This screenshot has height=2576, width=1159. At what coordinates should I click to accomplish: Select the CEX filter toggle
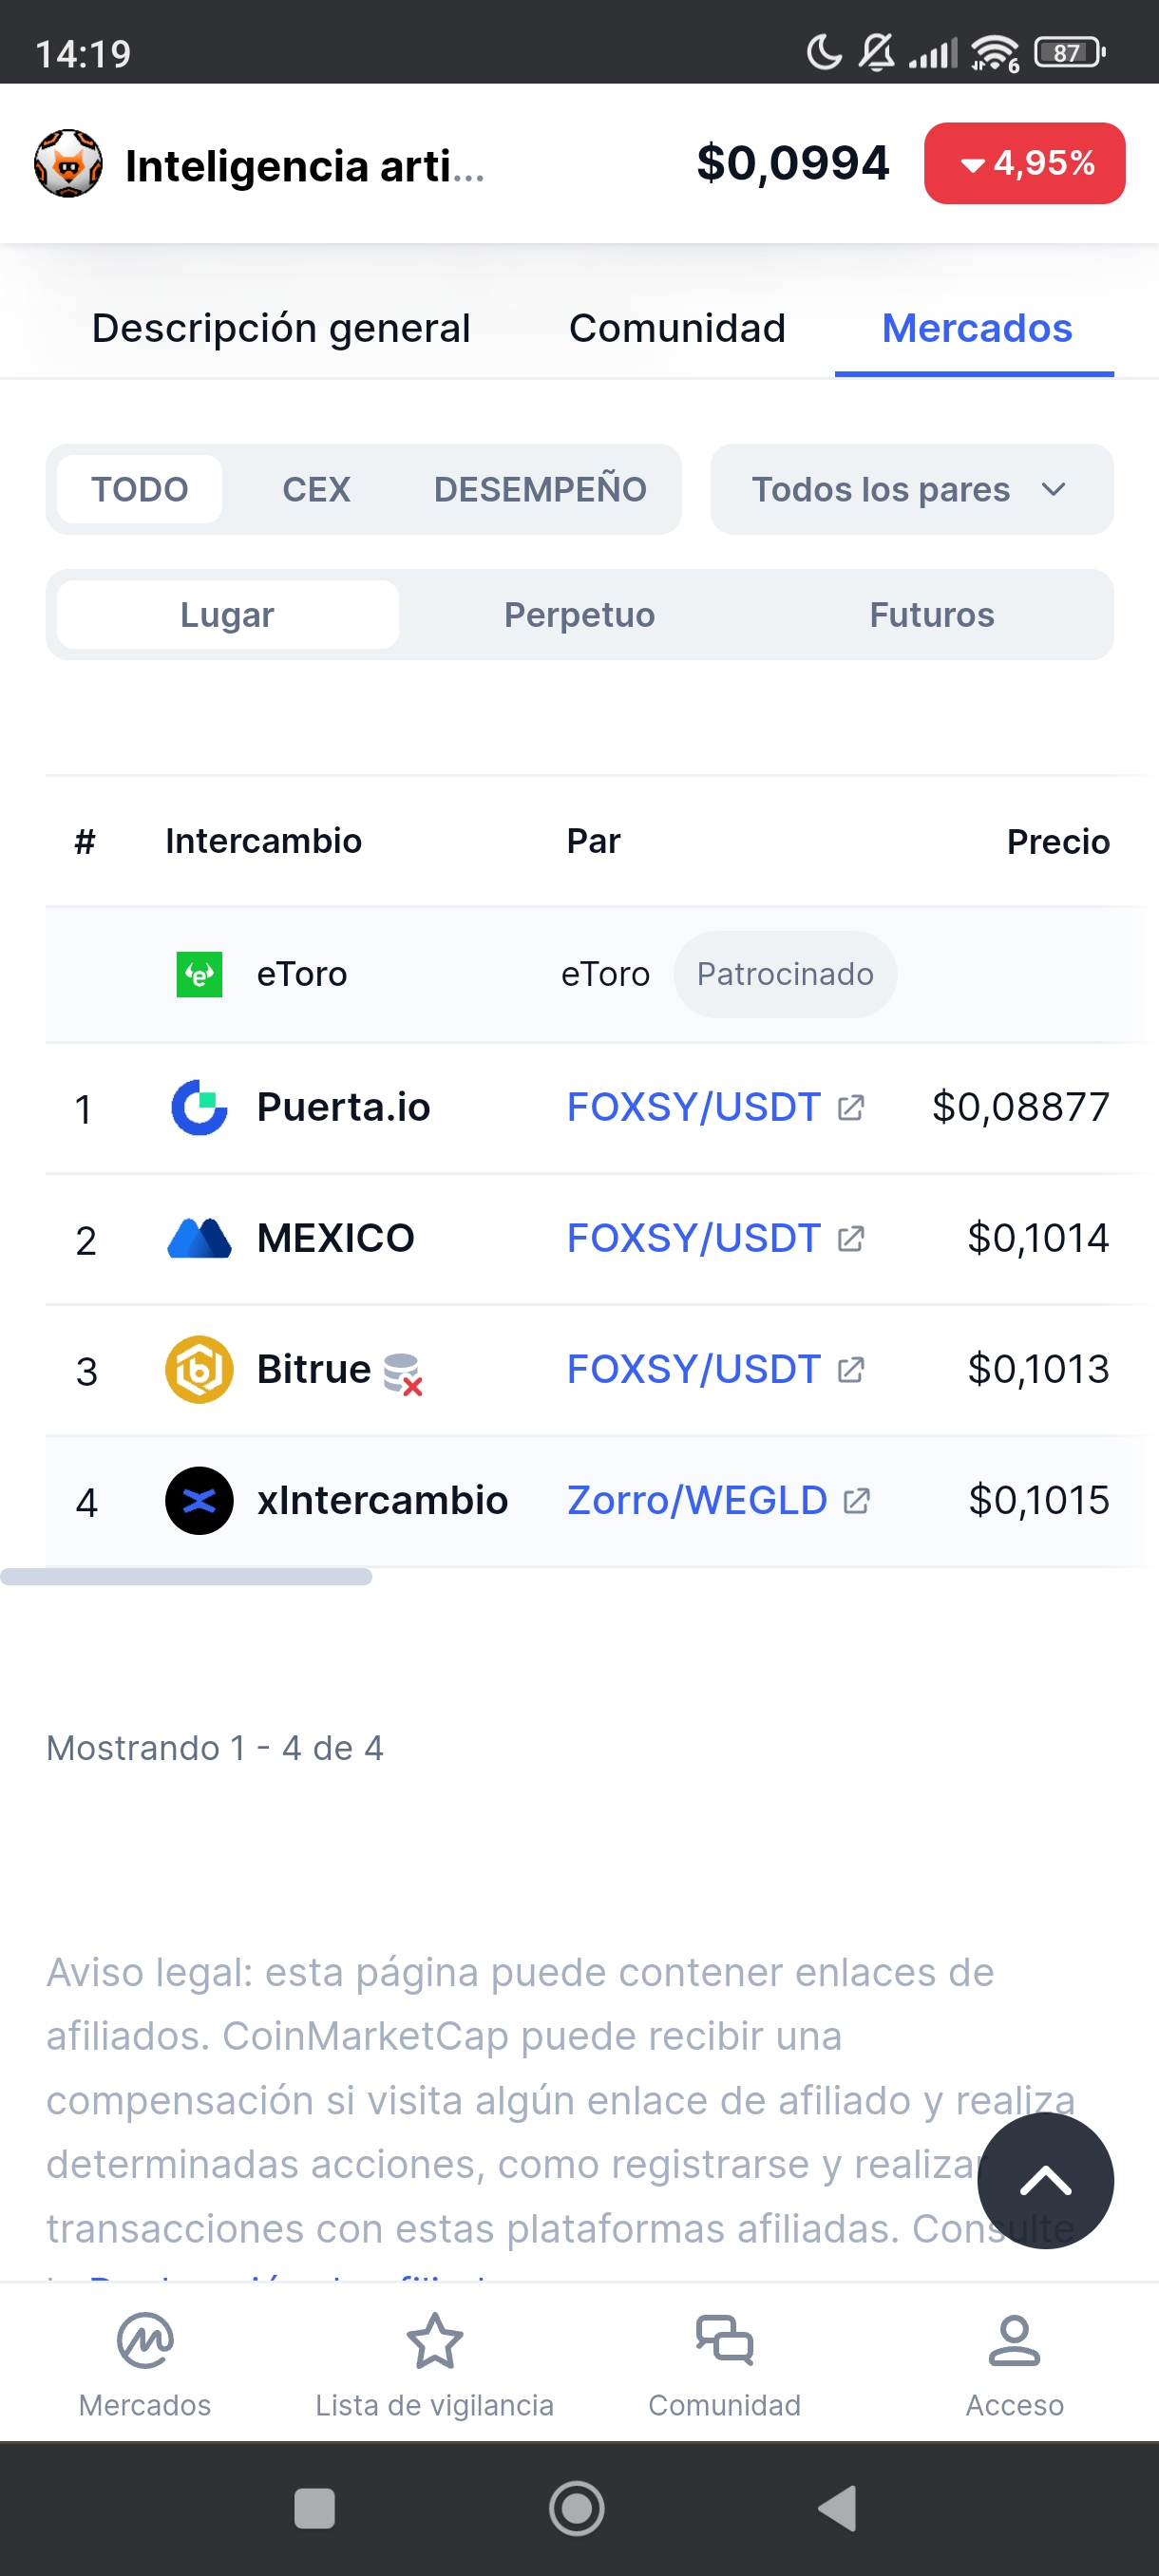click(x=316, y=489)
